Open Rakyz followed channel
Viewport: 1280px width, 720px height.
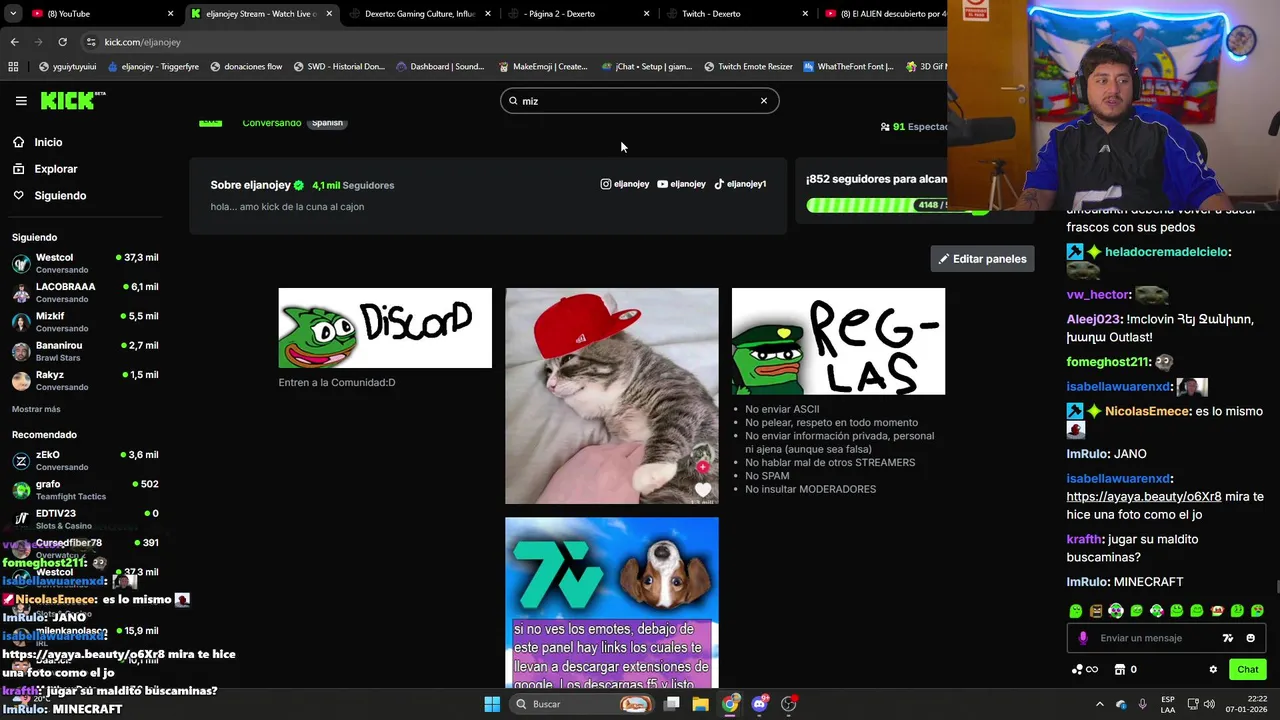(x=85, y=380)
